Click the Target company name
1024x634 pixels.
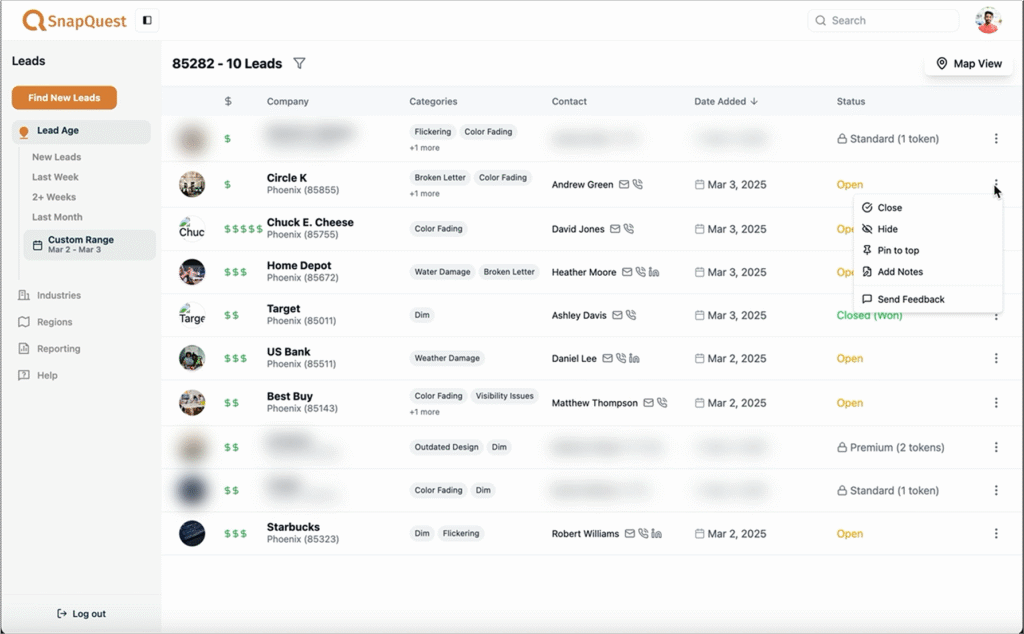pyautogui.click(x=283, y=309)
